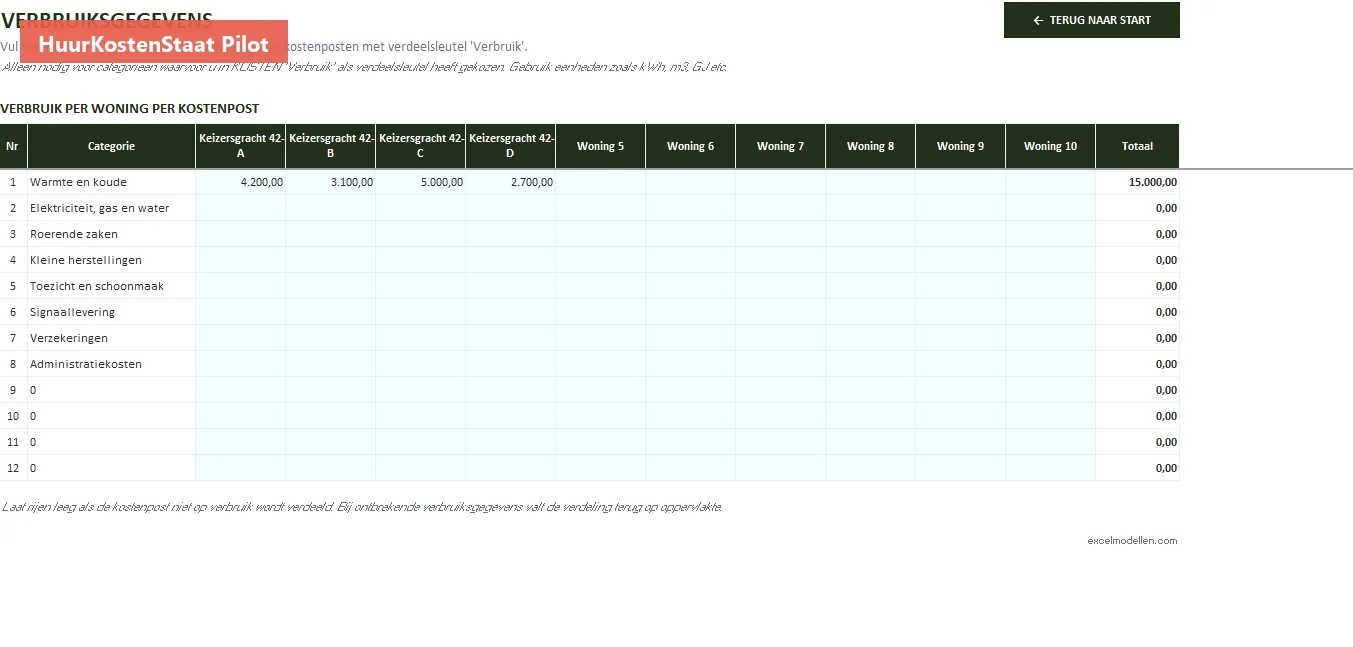Screen dimensions: 1353x647
Task: Select the Woning 8 cell for Administratiekosten
Action: coord(871,364)
